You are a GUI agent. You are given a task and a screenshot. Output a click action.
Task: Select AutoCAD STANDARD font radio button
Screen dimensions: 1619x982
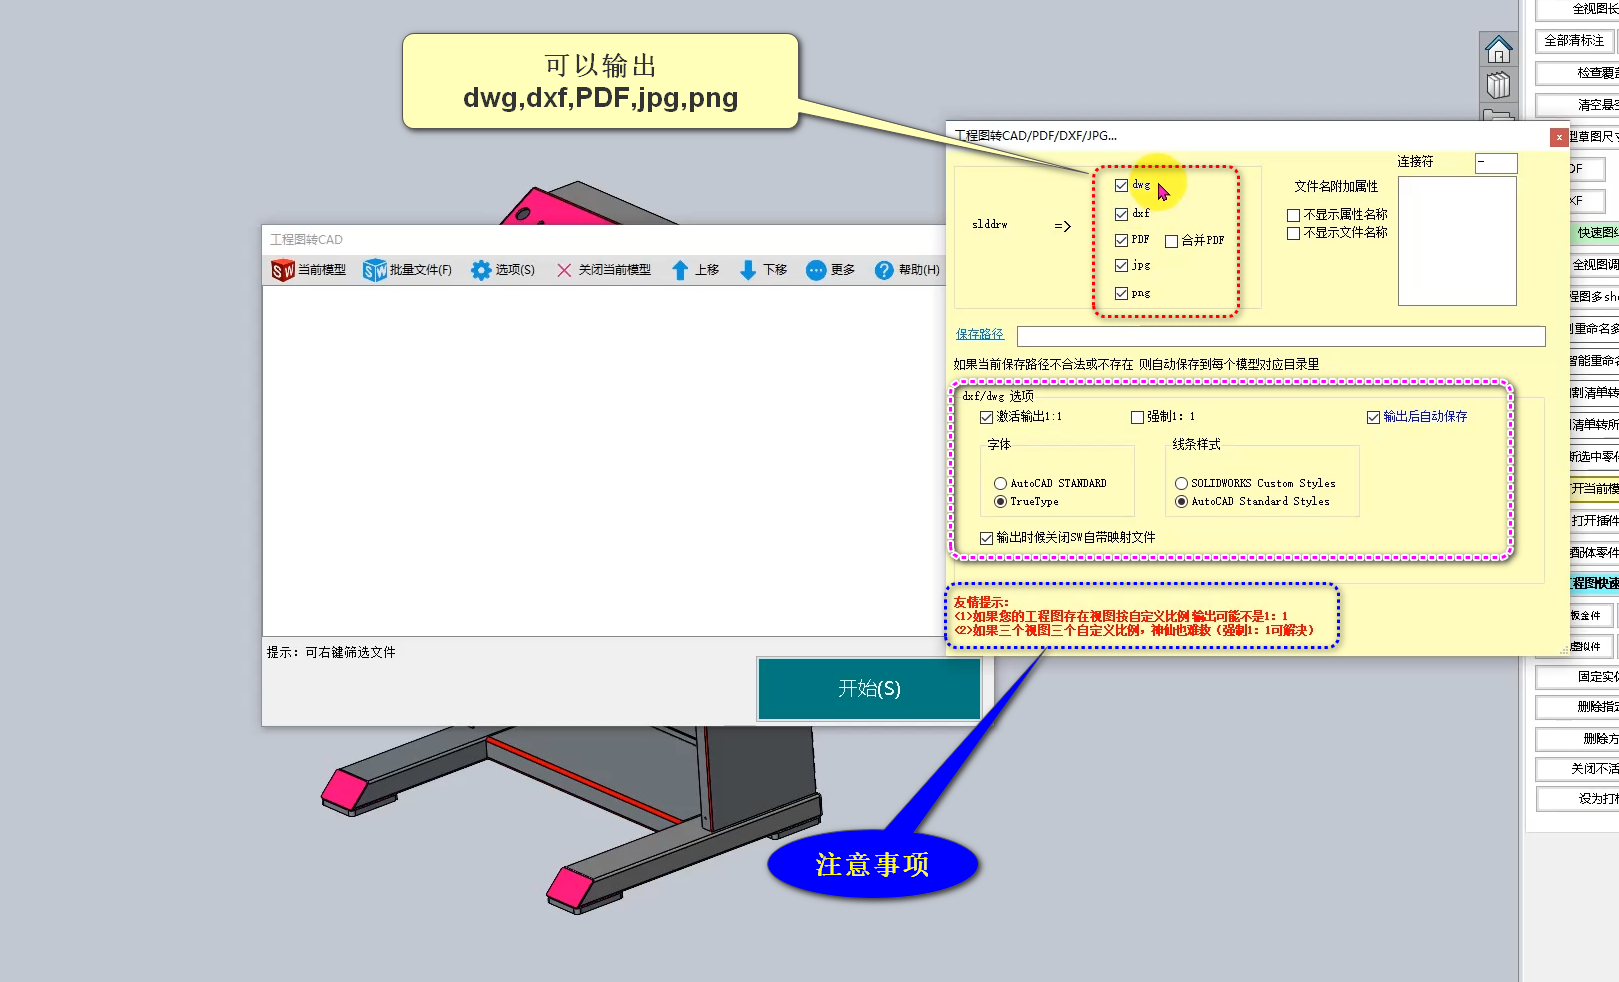point(1000,484)
